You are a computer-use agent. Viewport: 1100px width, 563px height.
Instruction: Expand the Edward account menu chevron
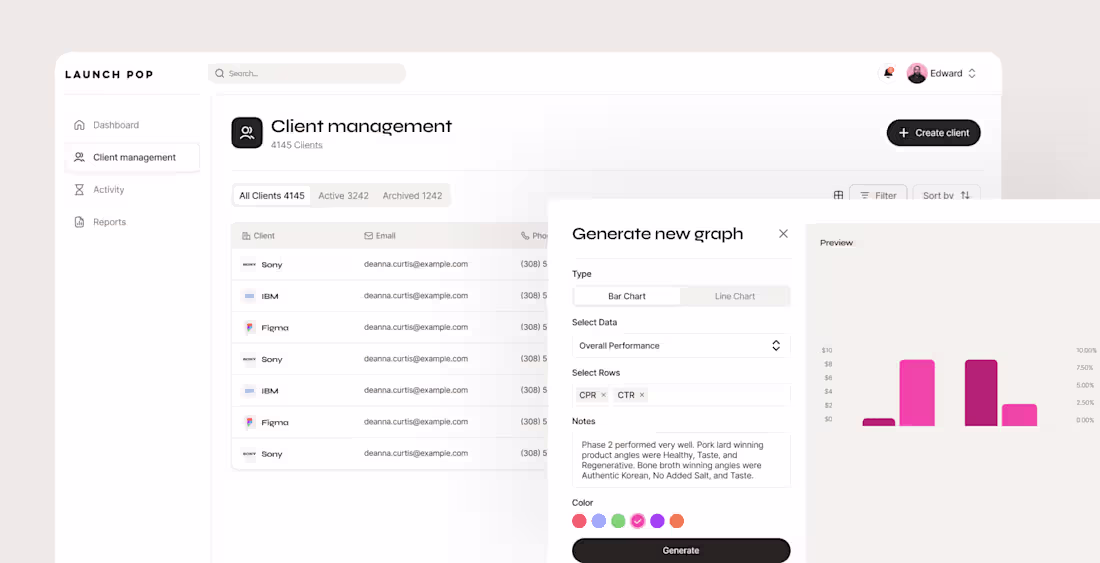click(972, 73)
